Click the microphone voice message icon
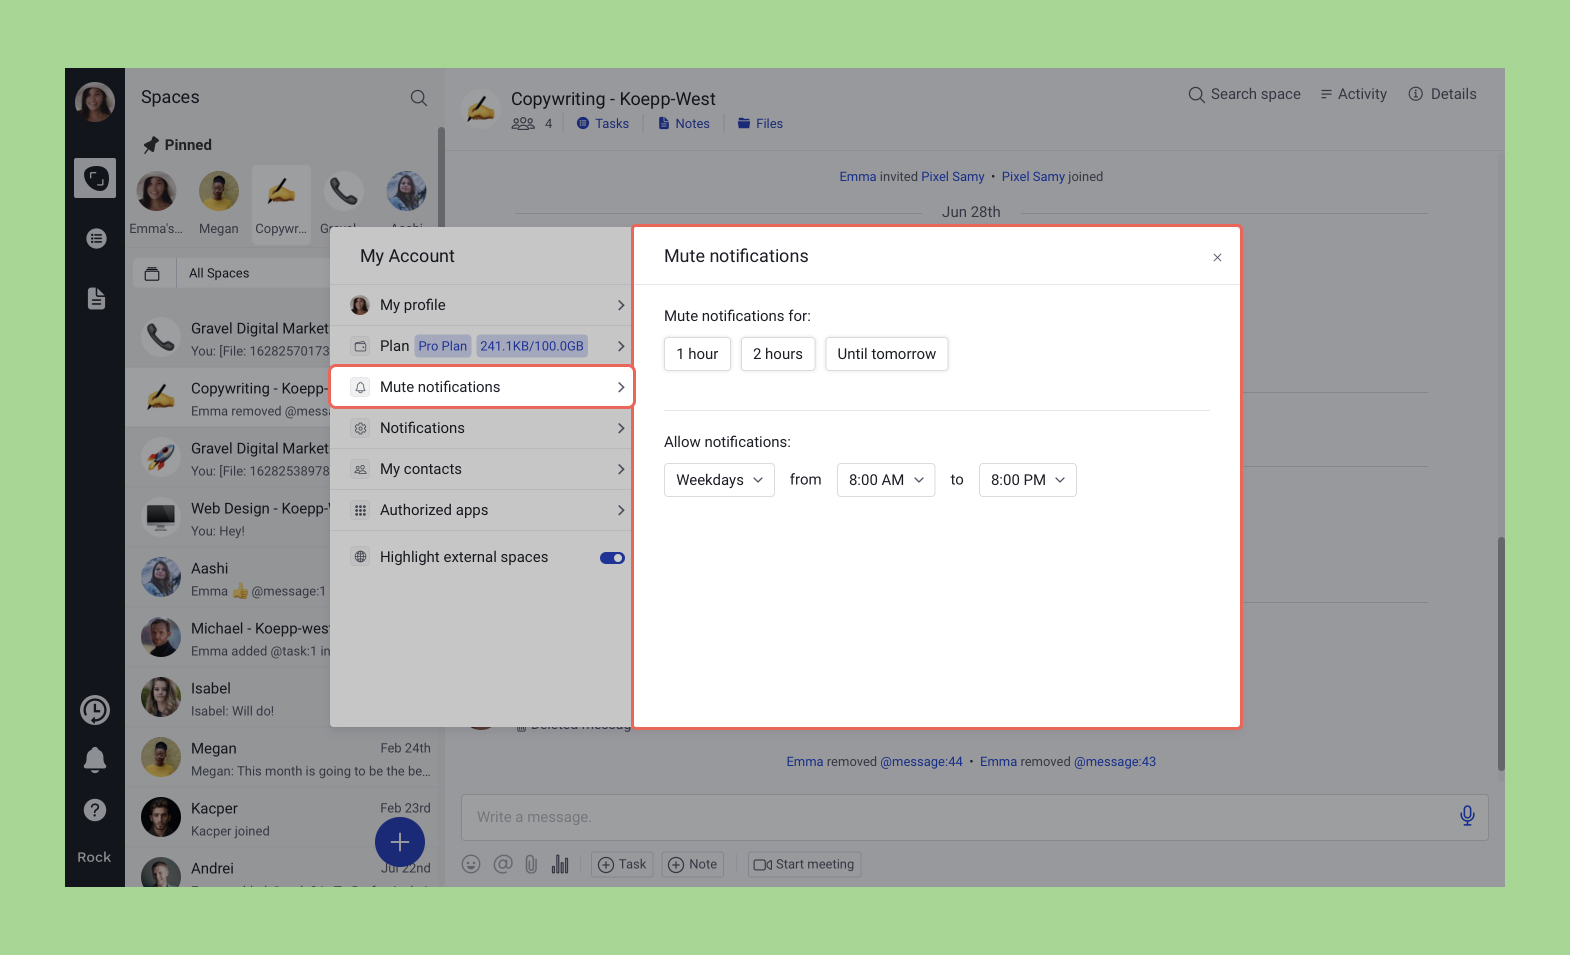Viewport: 1570px width, 955px height. click(1466, 816)
